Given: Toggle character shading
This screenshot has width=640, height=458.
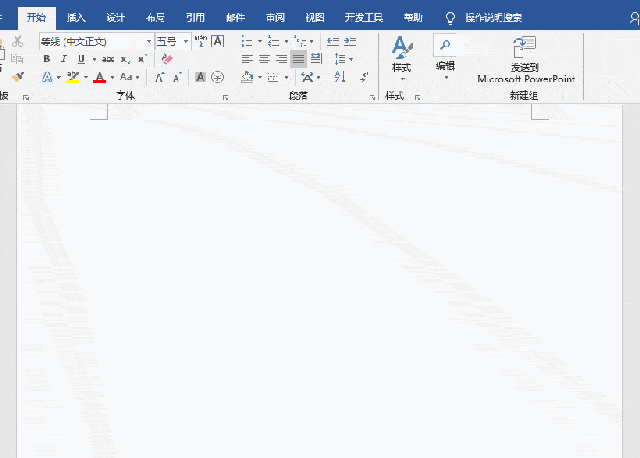Looking at the screenshot, I should click(200, 77).
